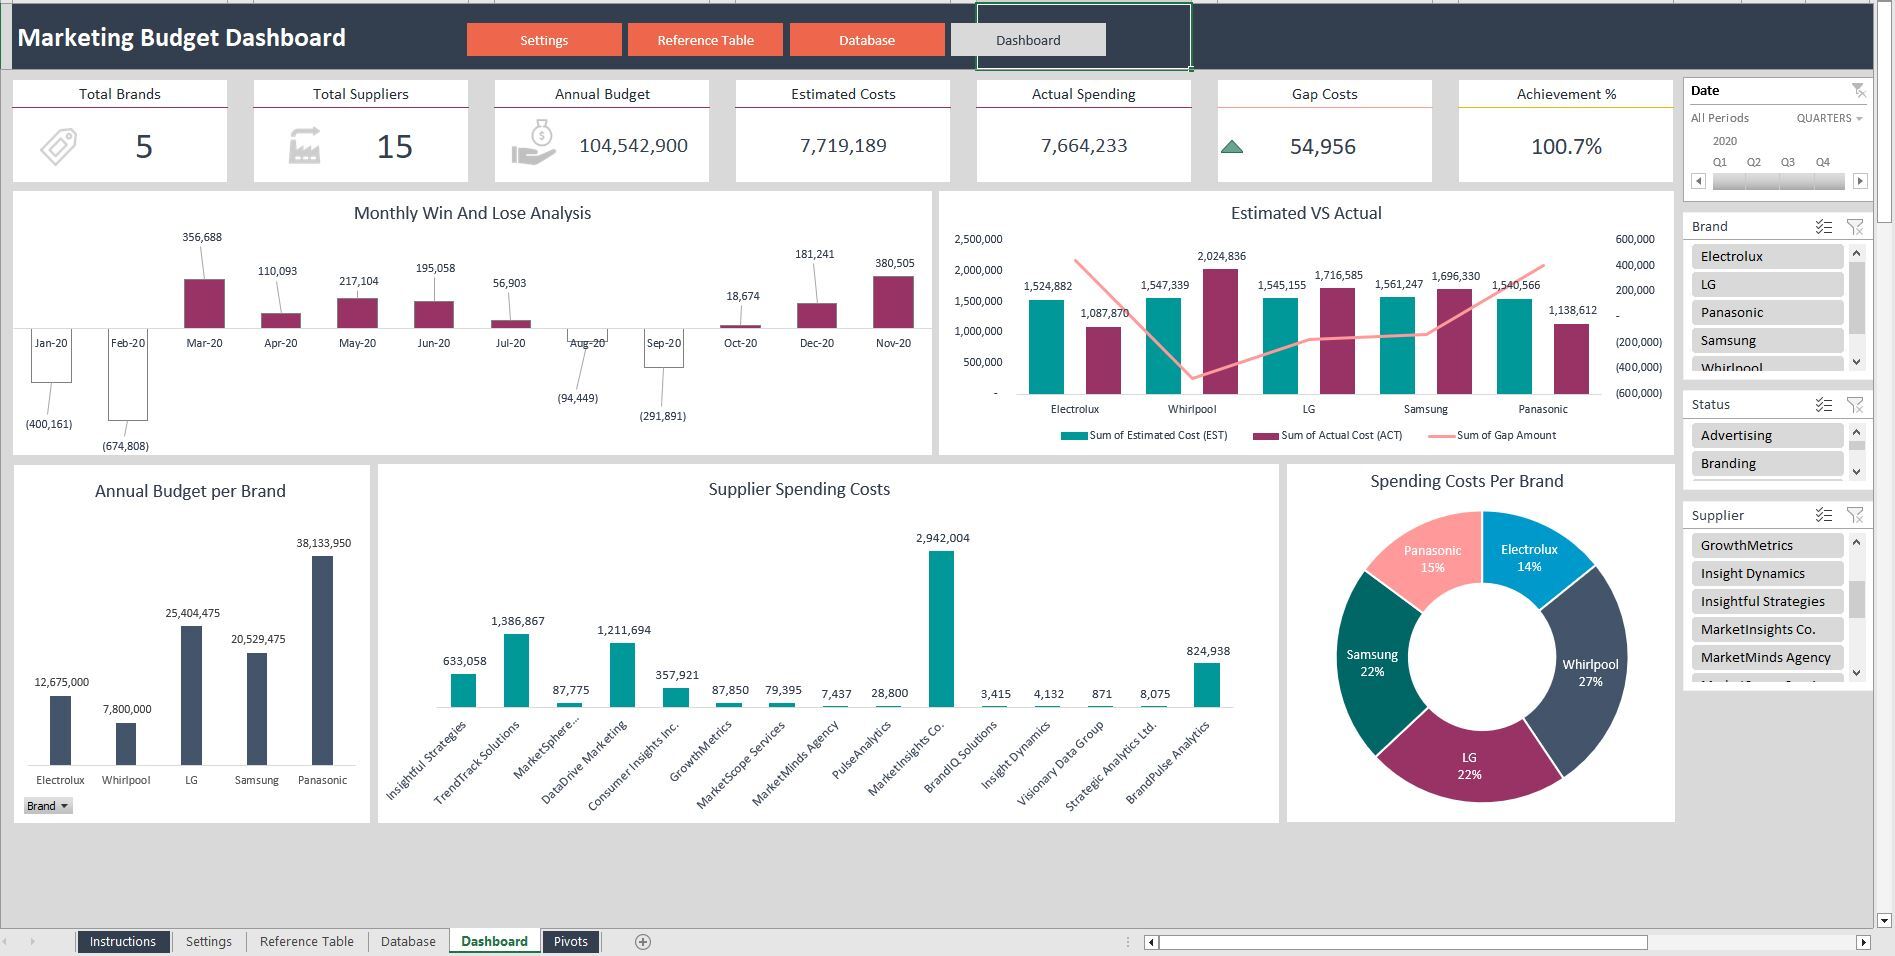Filter by Panasonic in Brand slicer

pos(1767,312)
